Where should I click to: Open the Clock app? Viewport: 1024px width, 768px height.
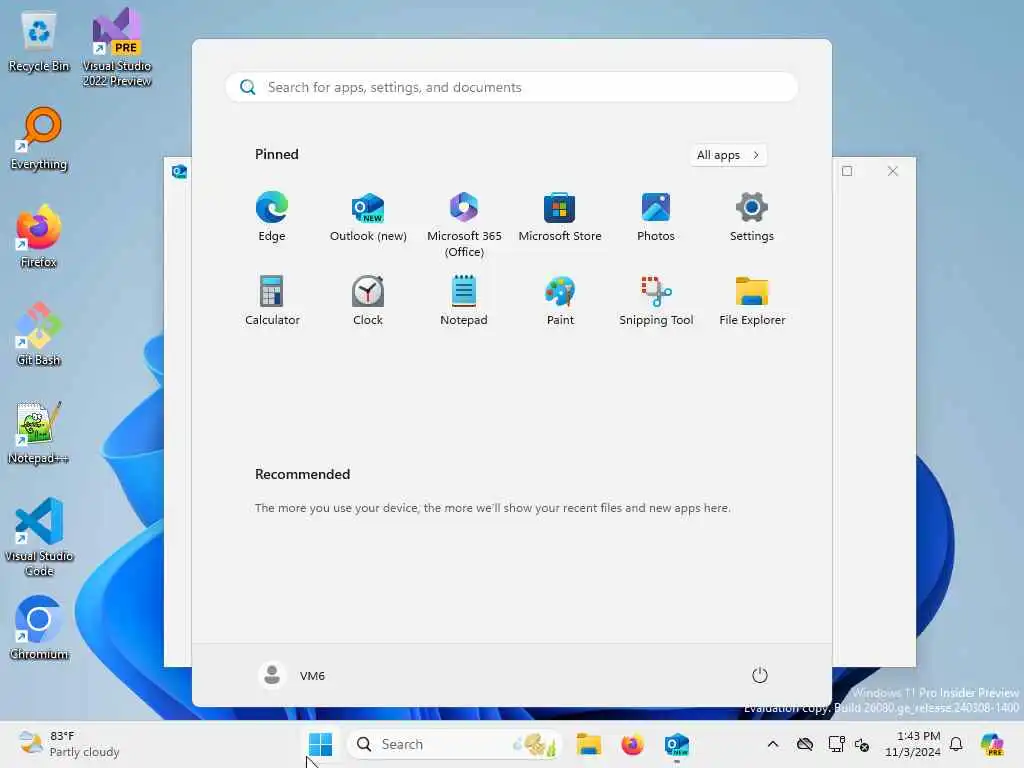tap(368, 300)
